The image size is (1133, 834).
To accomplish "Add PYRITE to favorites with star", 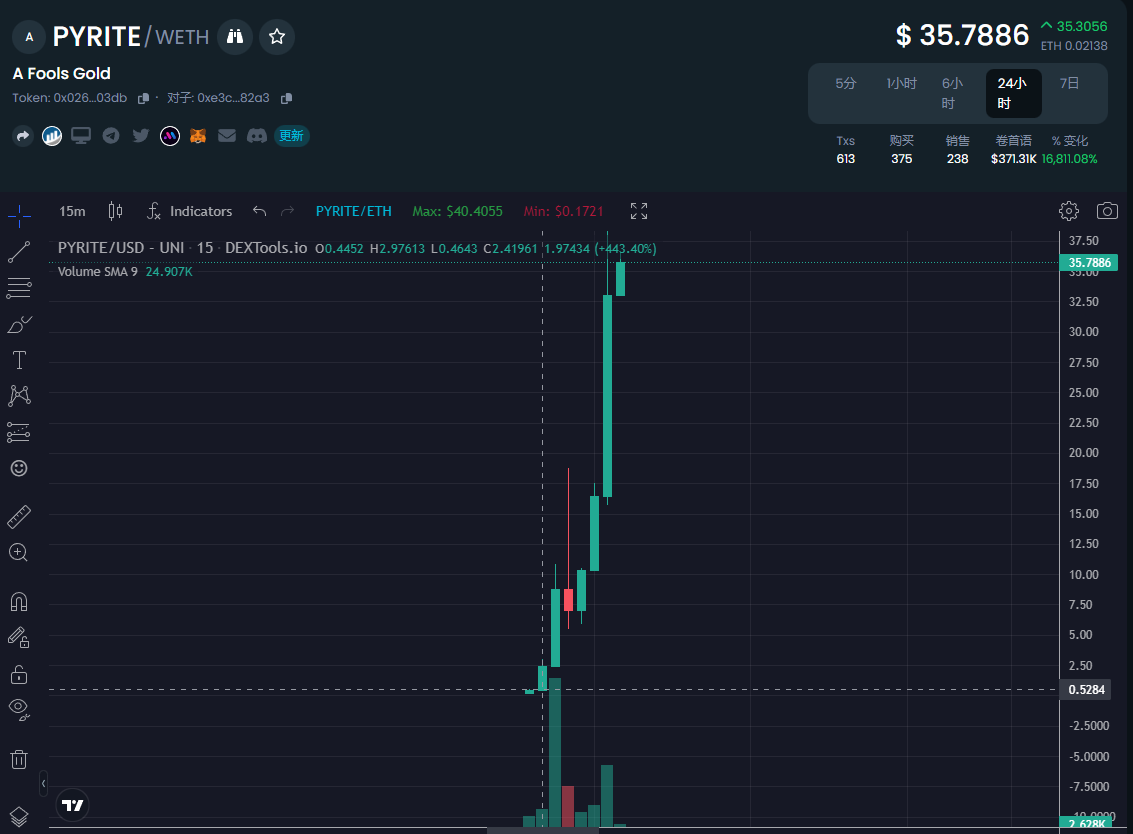I will (x=277, y=36).
